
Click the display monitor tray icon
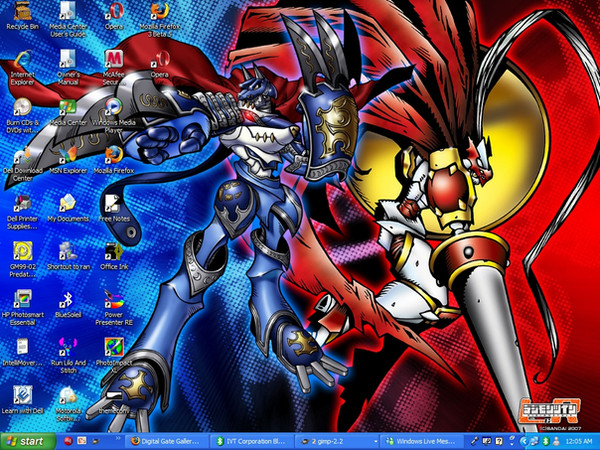(x=487, y=441)
